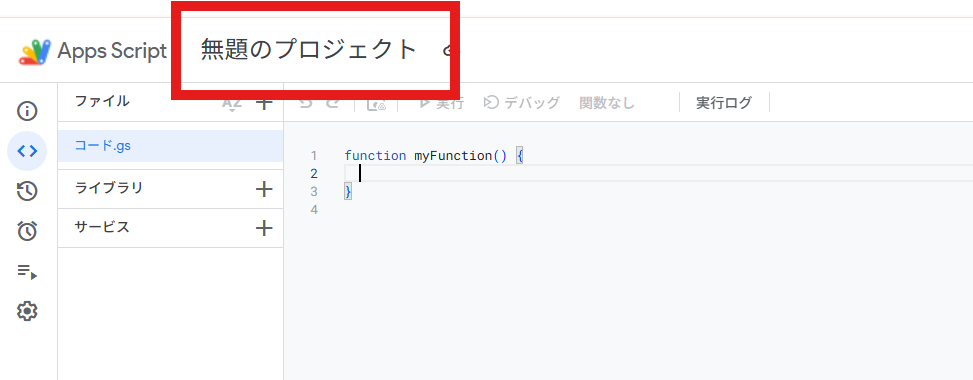Image resolution: width=973 pixels, height=380 pixels.
Task: Sort files alphabetically with AZ icon
Action: pyautogui.click(x=231, y=105)
